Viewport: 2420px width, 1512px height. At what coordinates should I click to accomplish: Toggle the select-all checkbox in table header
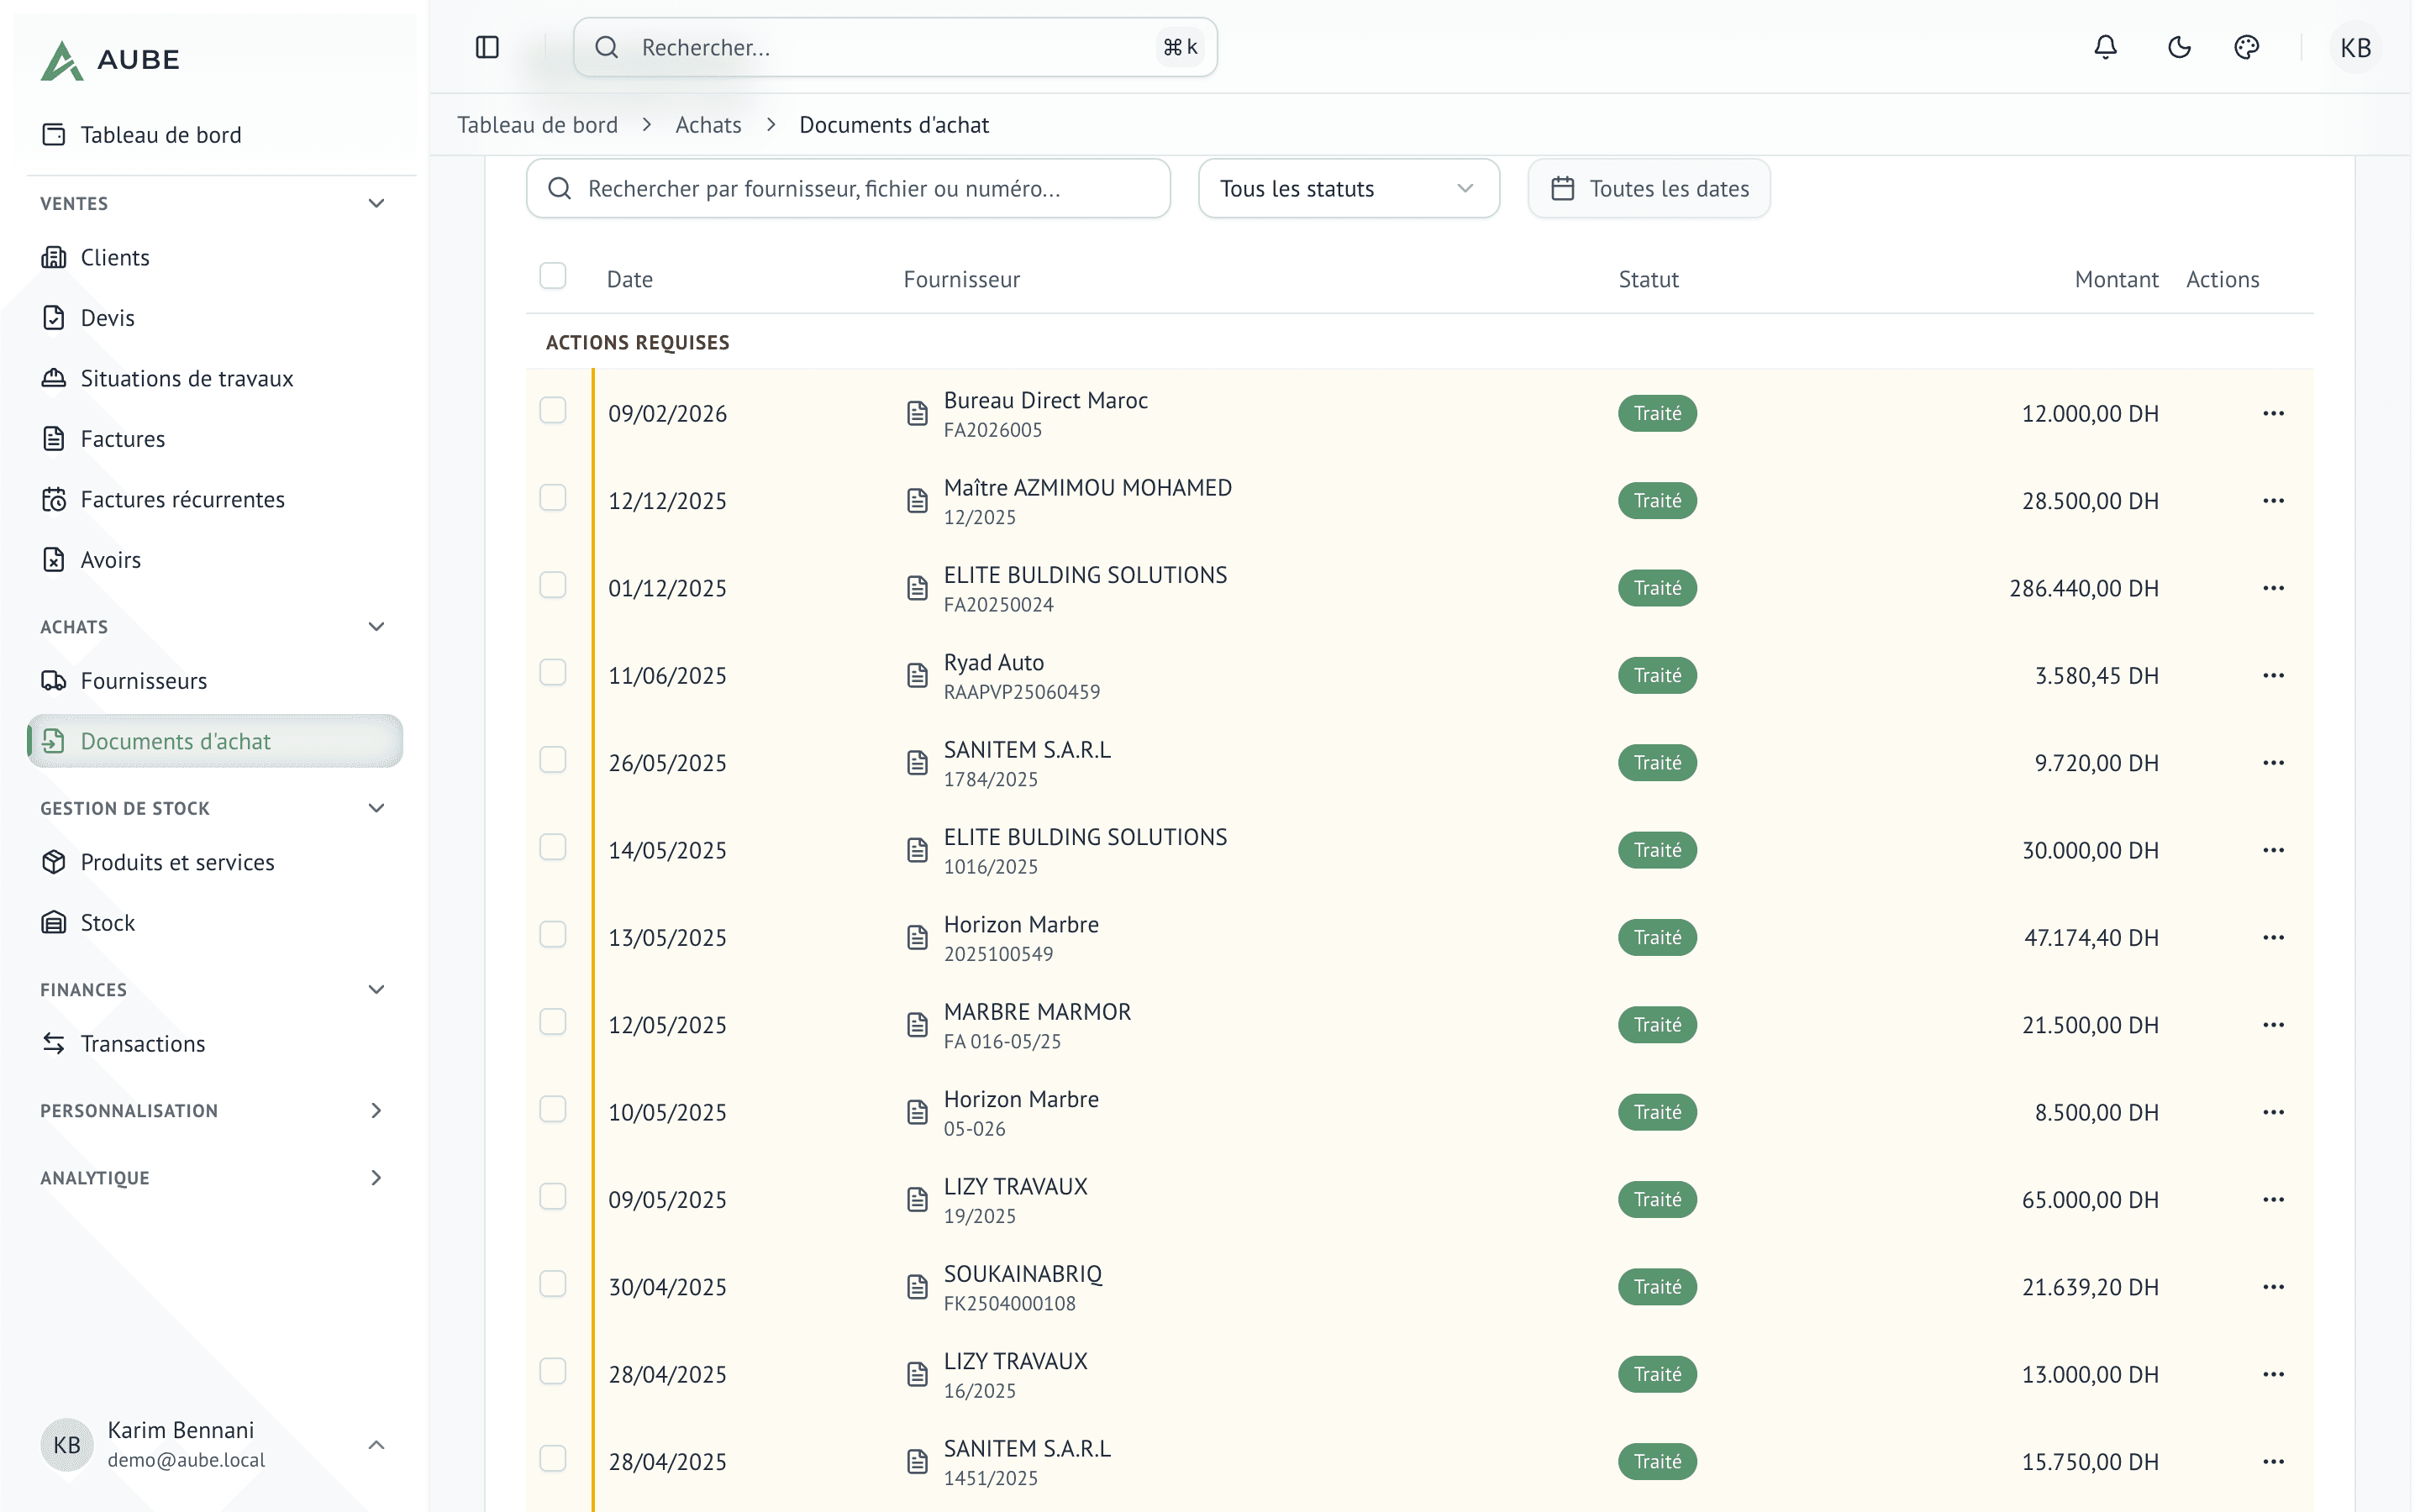(x=552, y=276)
